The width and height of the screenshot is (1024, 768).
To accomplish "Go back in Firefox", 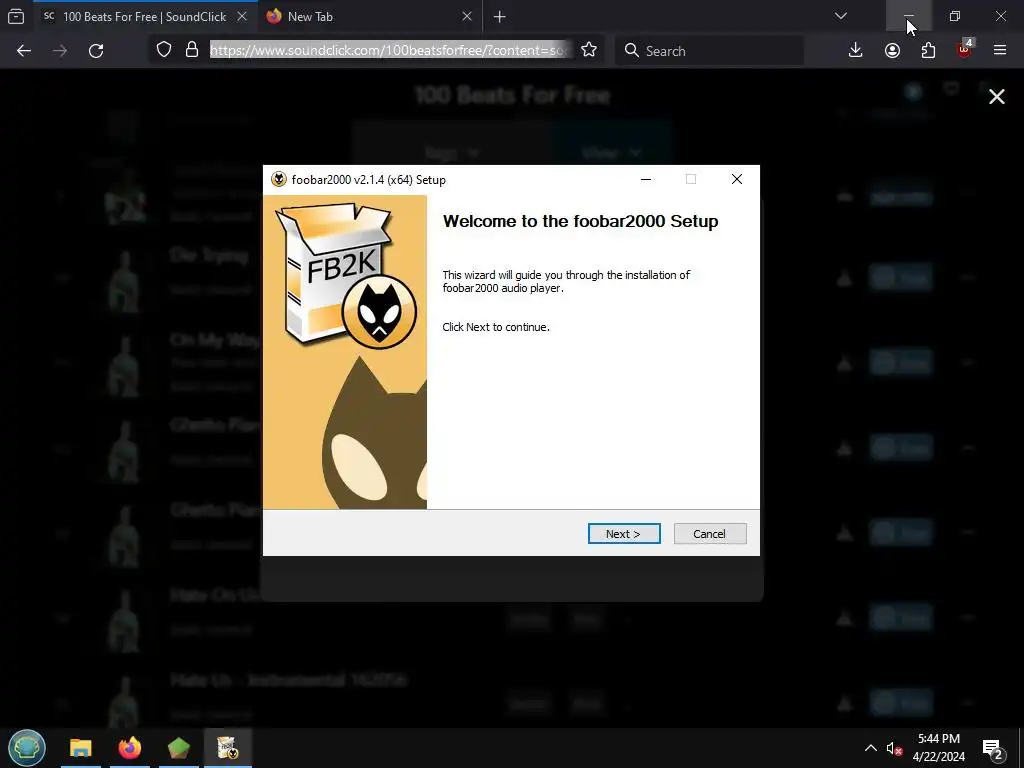I will pos(24,50).
